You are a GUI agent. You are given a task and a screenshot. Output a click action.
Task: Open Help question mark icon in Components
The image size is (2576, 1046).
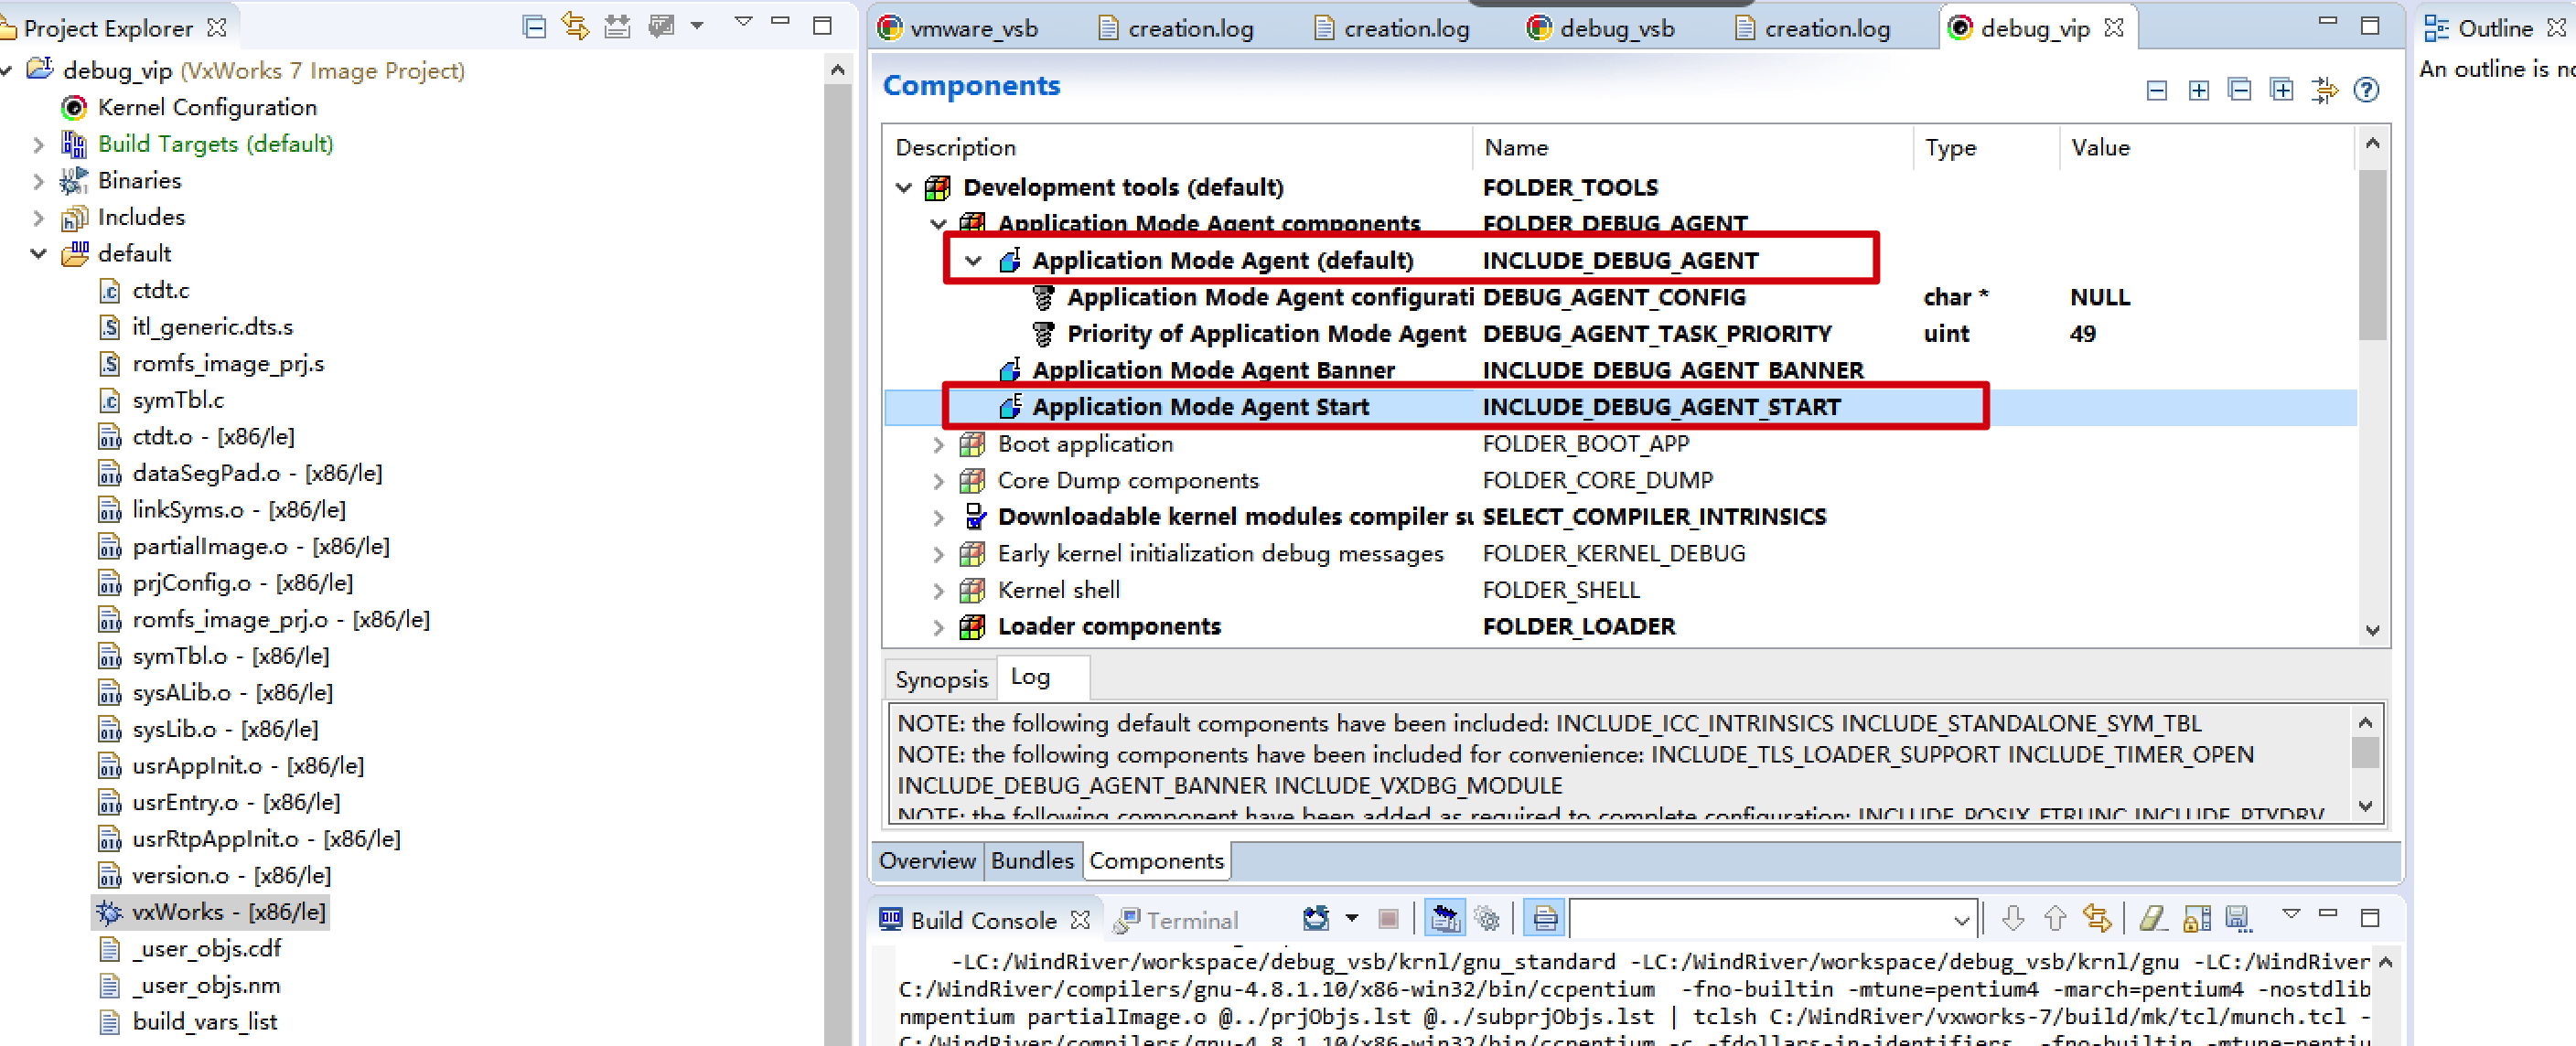(x=2366, y=90)
